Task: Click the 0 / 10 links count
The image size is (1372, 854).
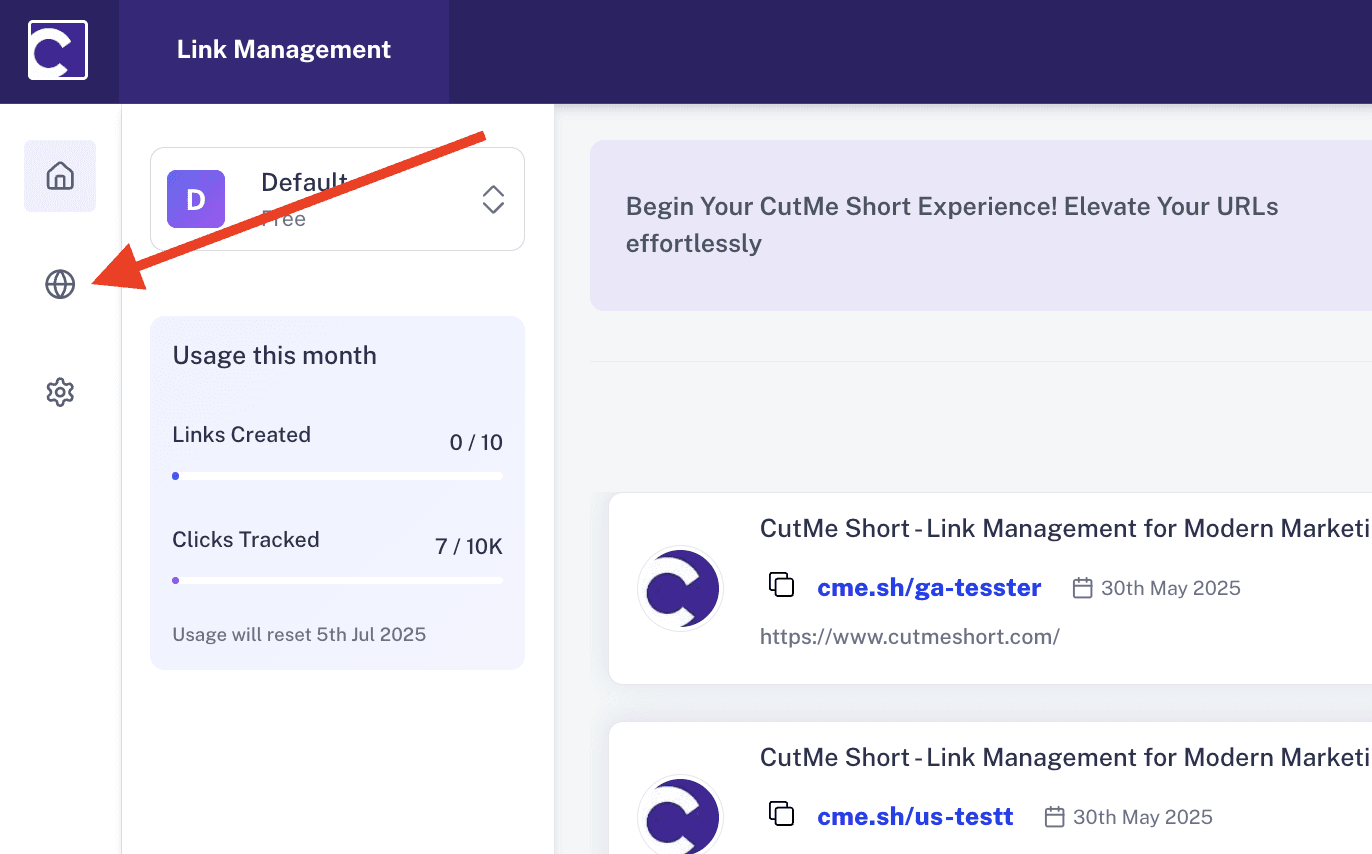Action: [476, 443]
